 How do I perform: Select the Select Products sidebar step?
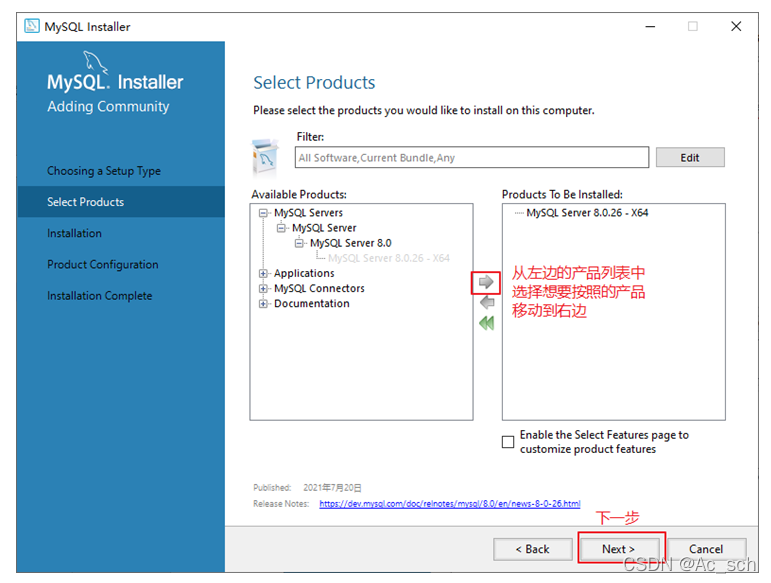click(121, 202)
